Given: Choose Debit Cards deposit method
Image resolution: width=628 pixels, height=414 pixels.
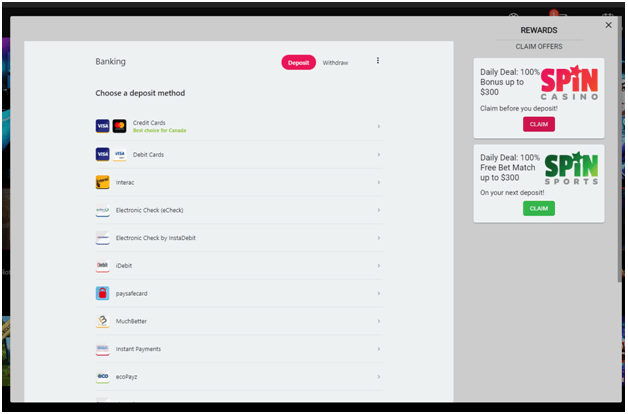Looking at the screenshot, I should [239, 155].
